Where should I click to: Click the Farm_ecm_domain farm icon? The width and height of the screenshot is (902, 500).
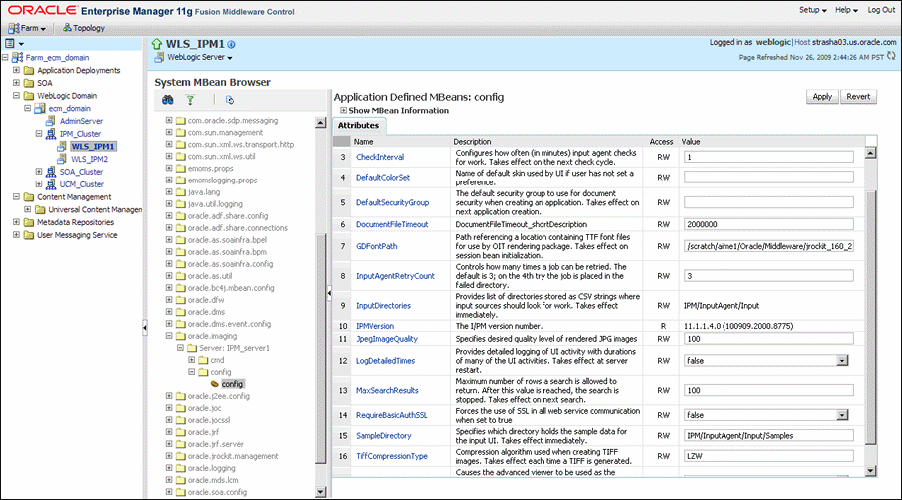pyautogui.click(x=17, y=58)
